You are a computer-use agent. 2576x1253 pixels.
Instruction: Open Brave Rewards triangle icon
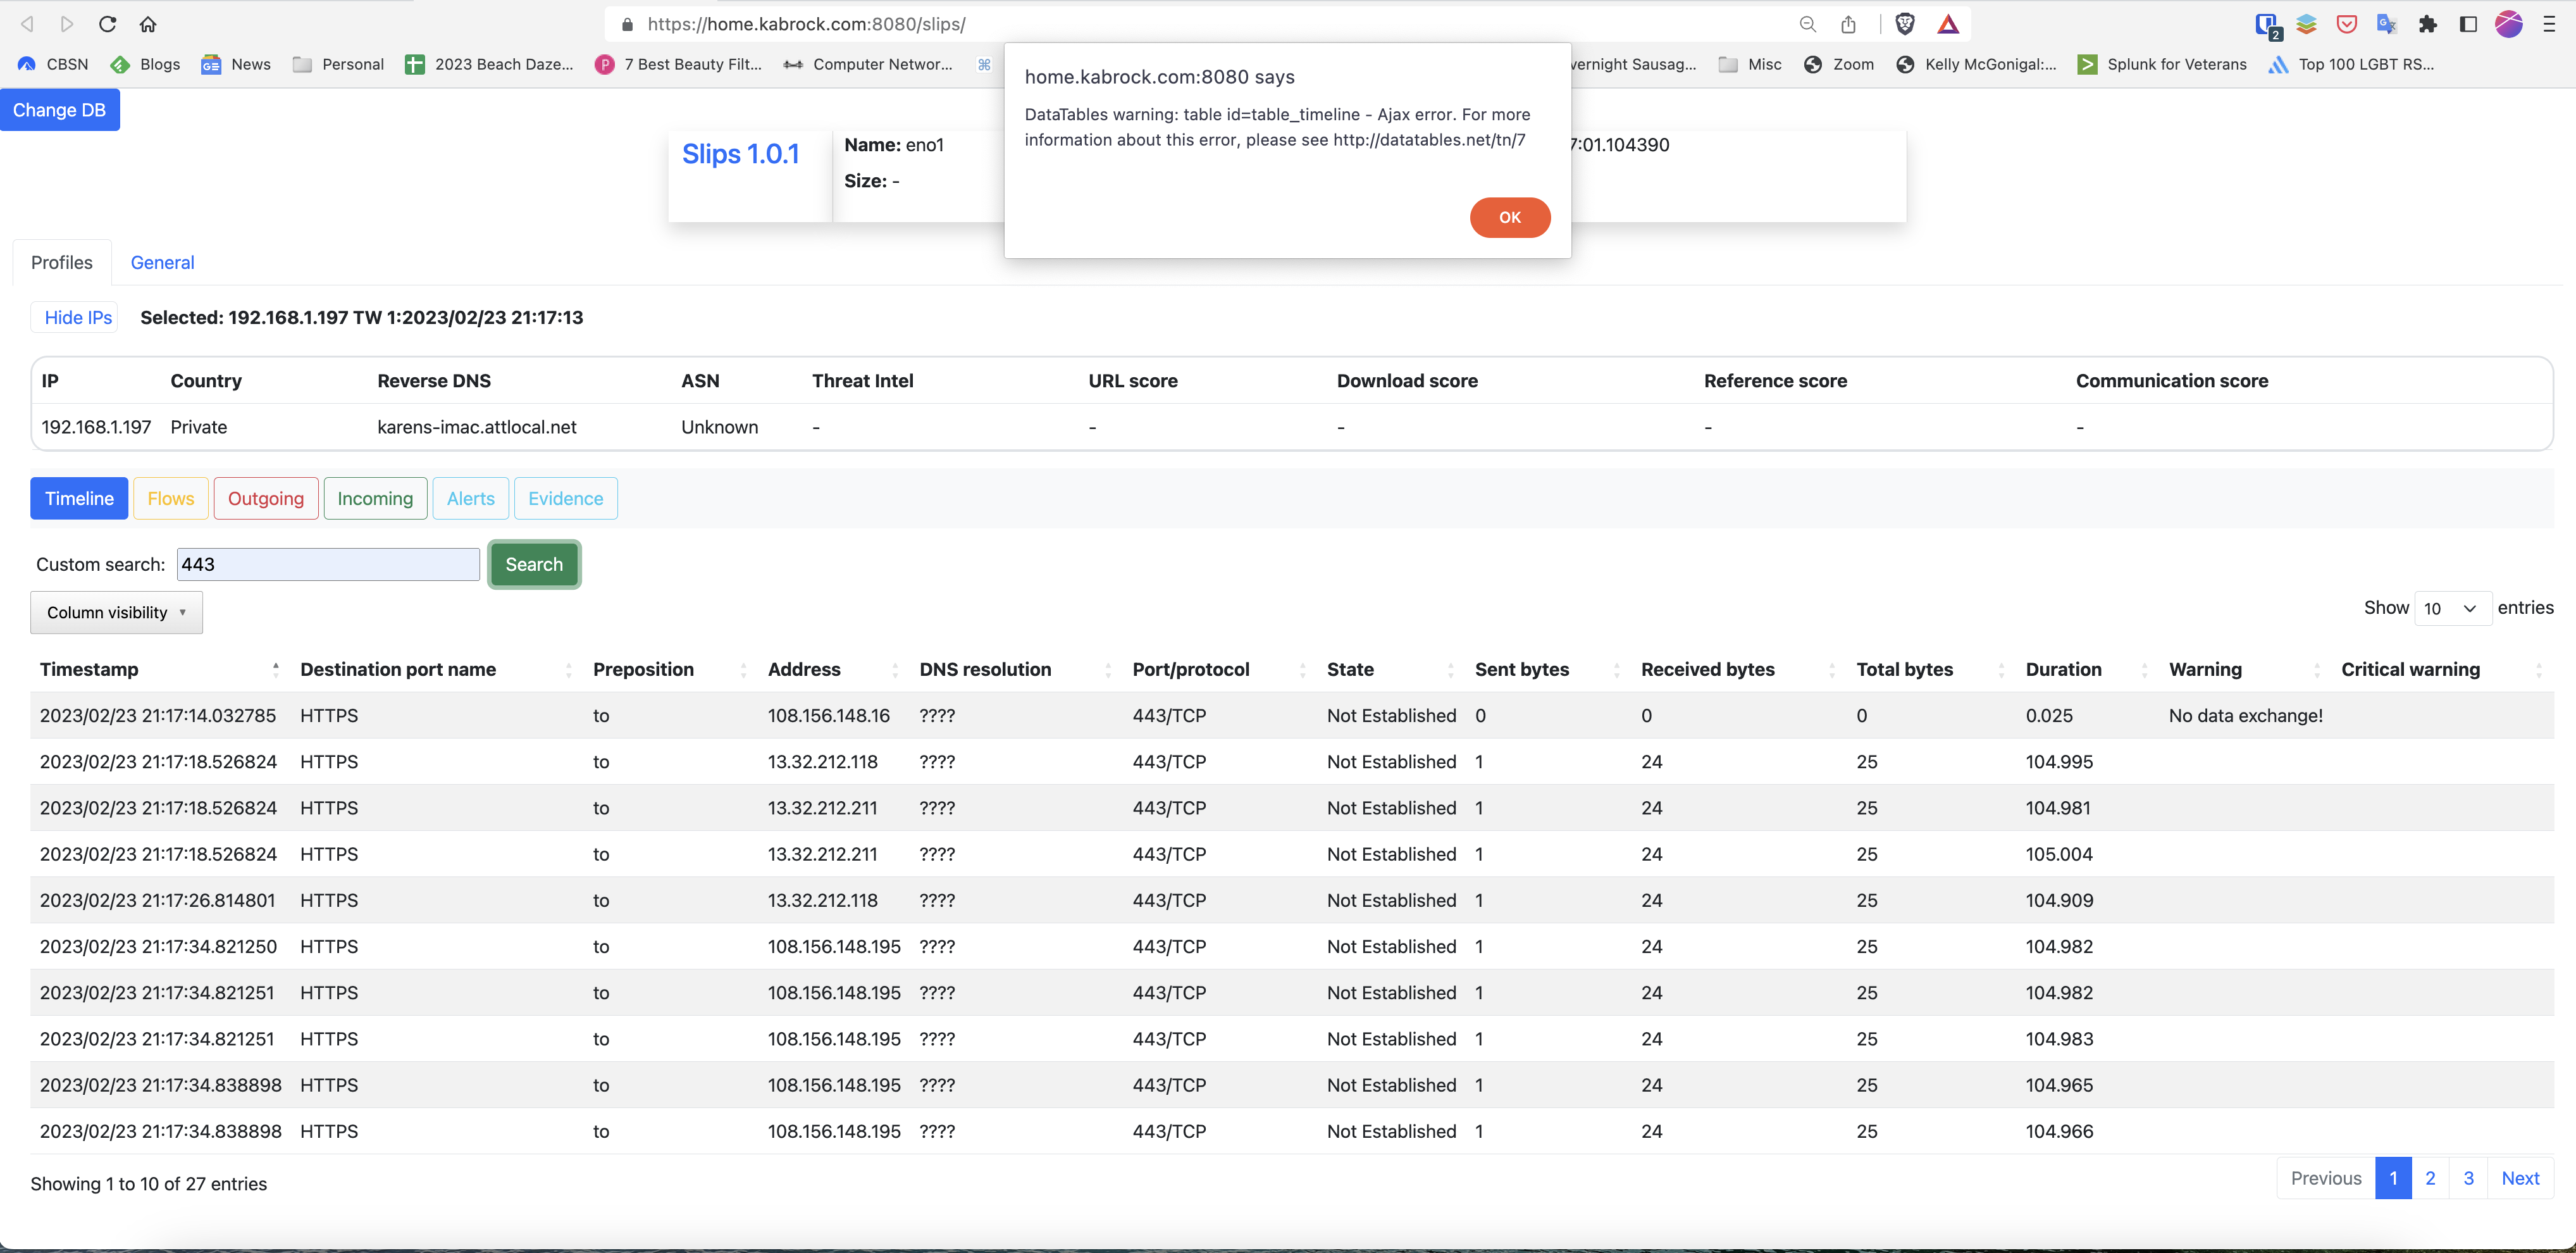tap(1948, 23)
